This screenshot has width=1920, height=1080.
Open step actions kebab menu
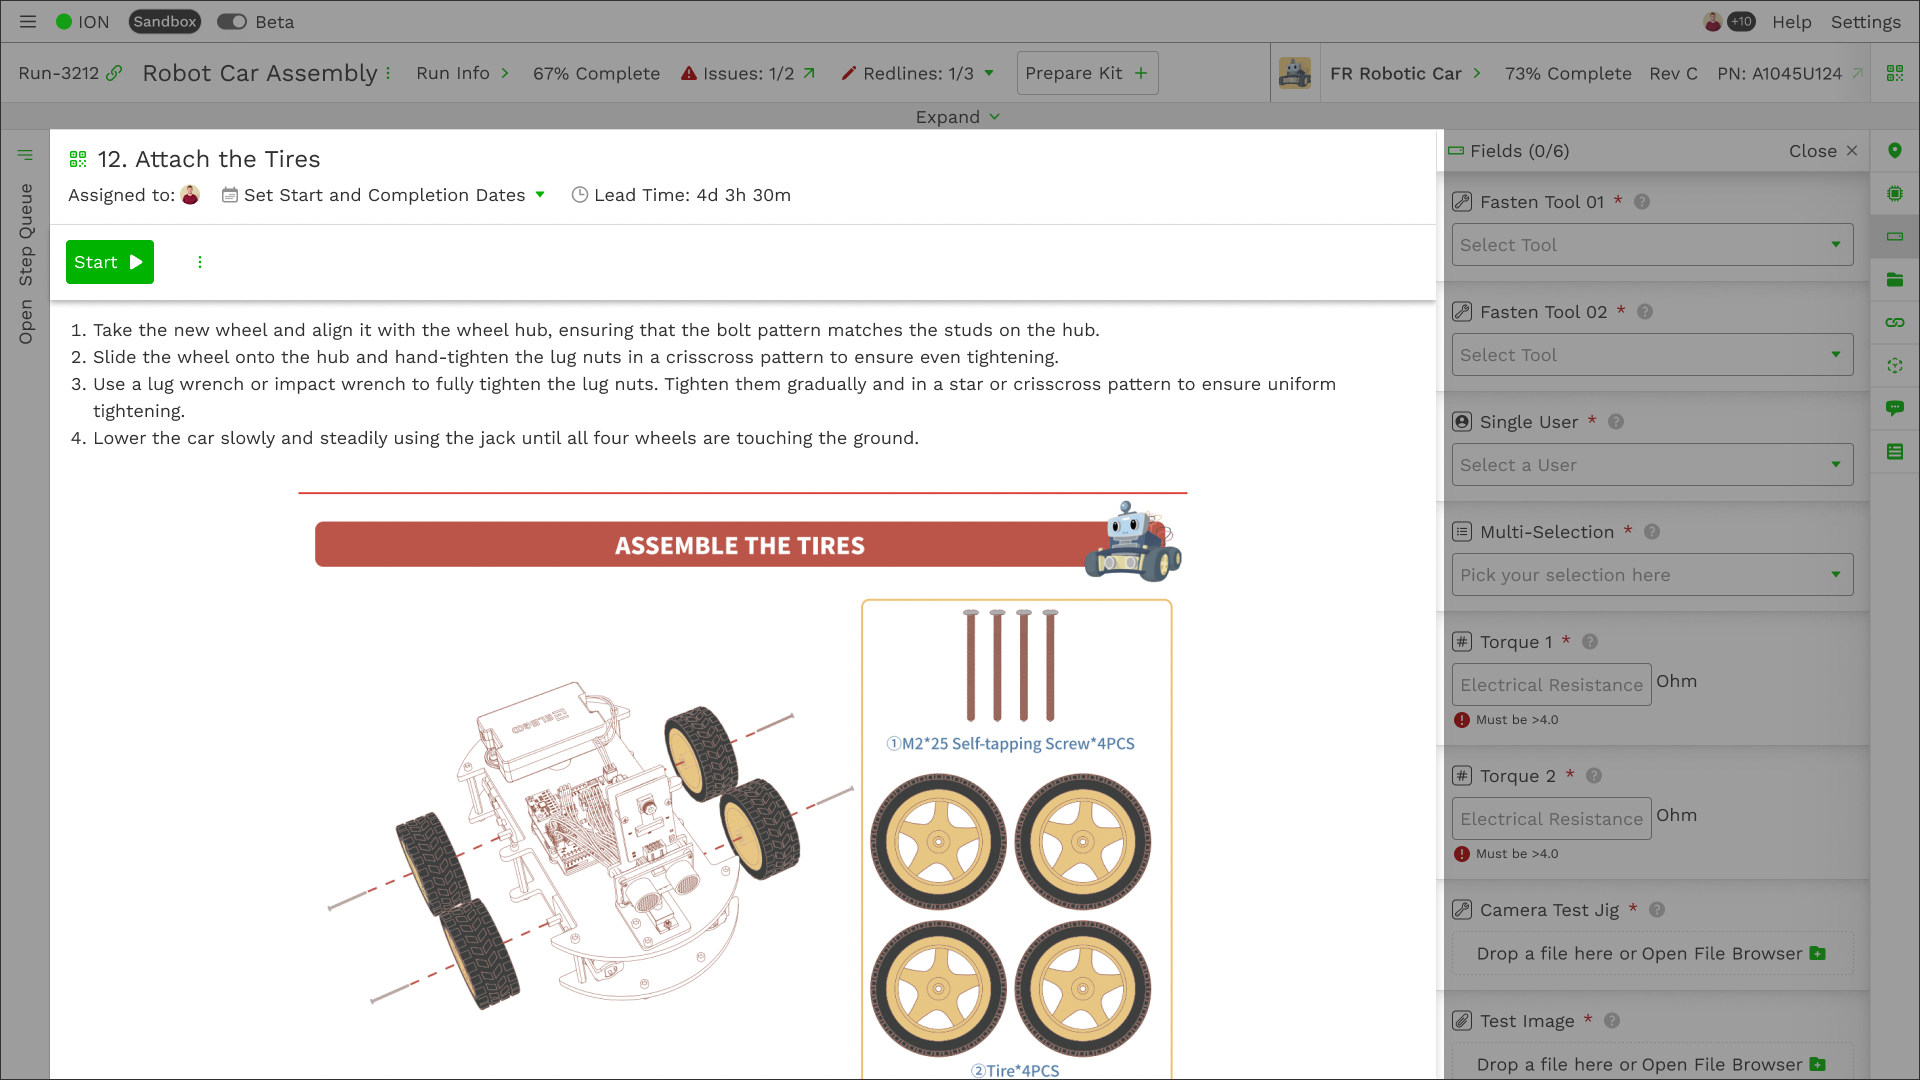click(x=200, y=262)
